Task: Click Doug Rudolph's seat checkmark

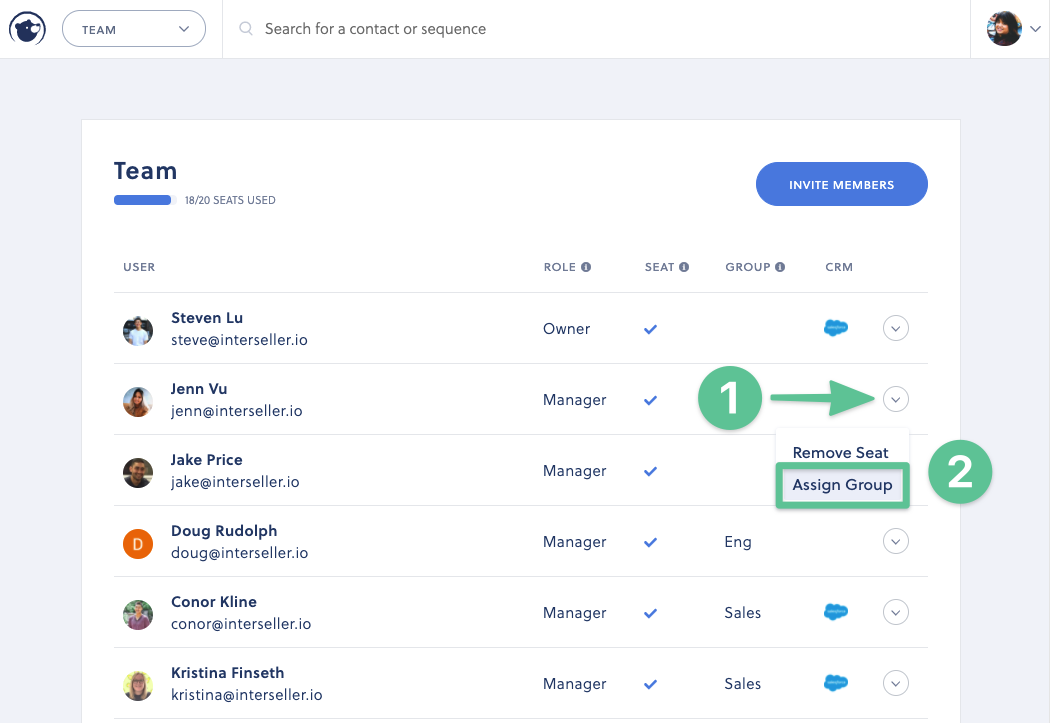Action: (x=650, y=541)
